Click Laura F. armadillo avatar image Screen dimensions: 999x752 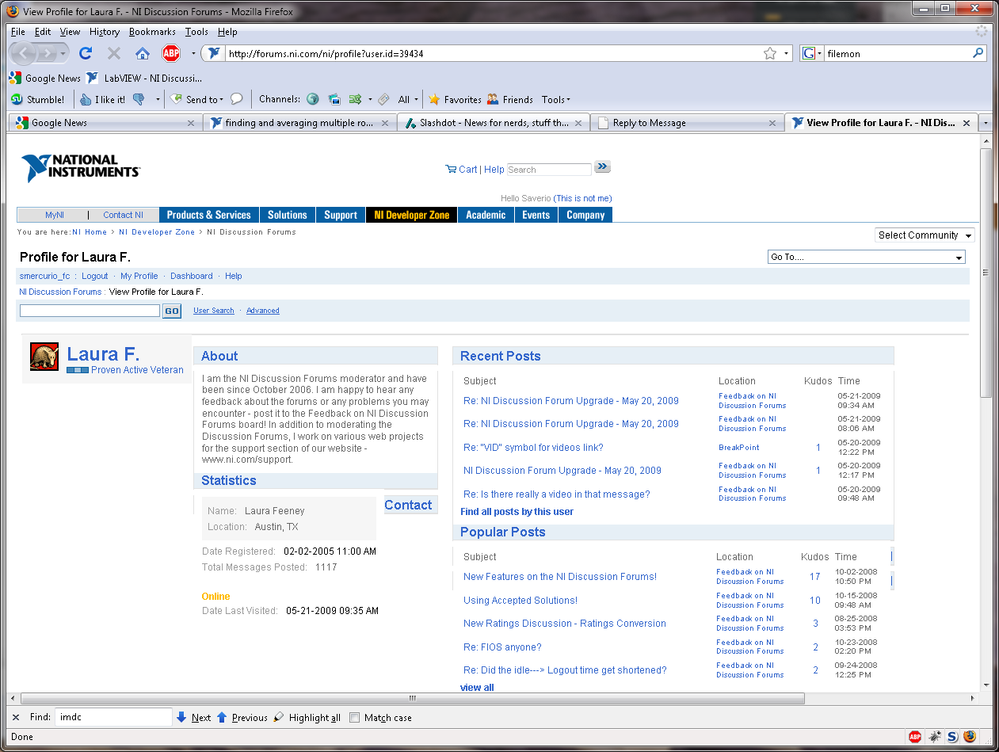[x=44, y=357]
